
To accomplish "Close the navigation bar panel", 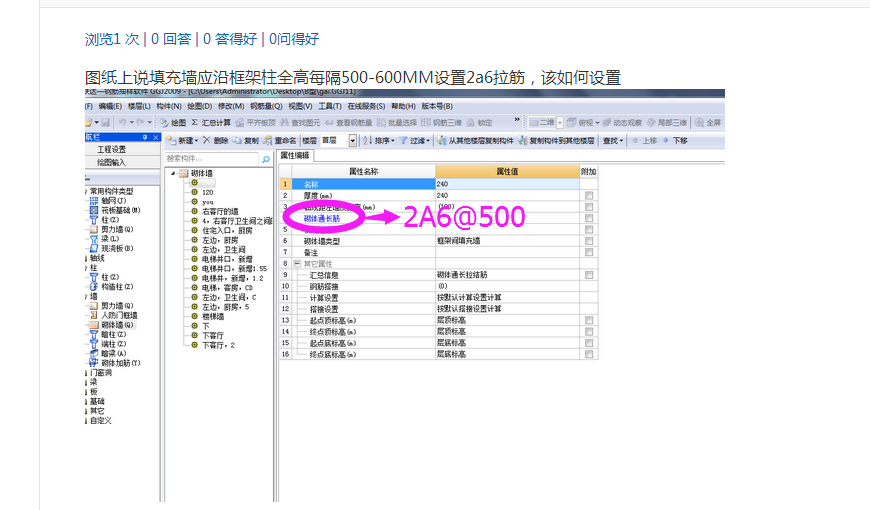I will tap(155, 137).
